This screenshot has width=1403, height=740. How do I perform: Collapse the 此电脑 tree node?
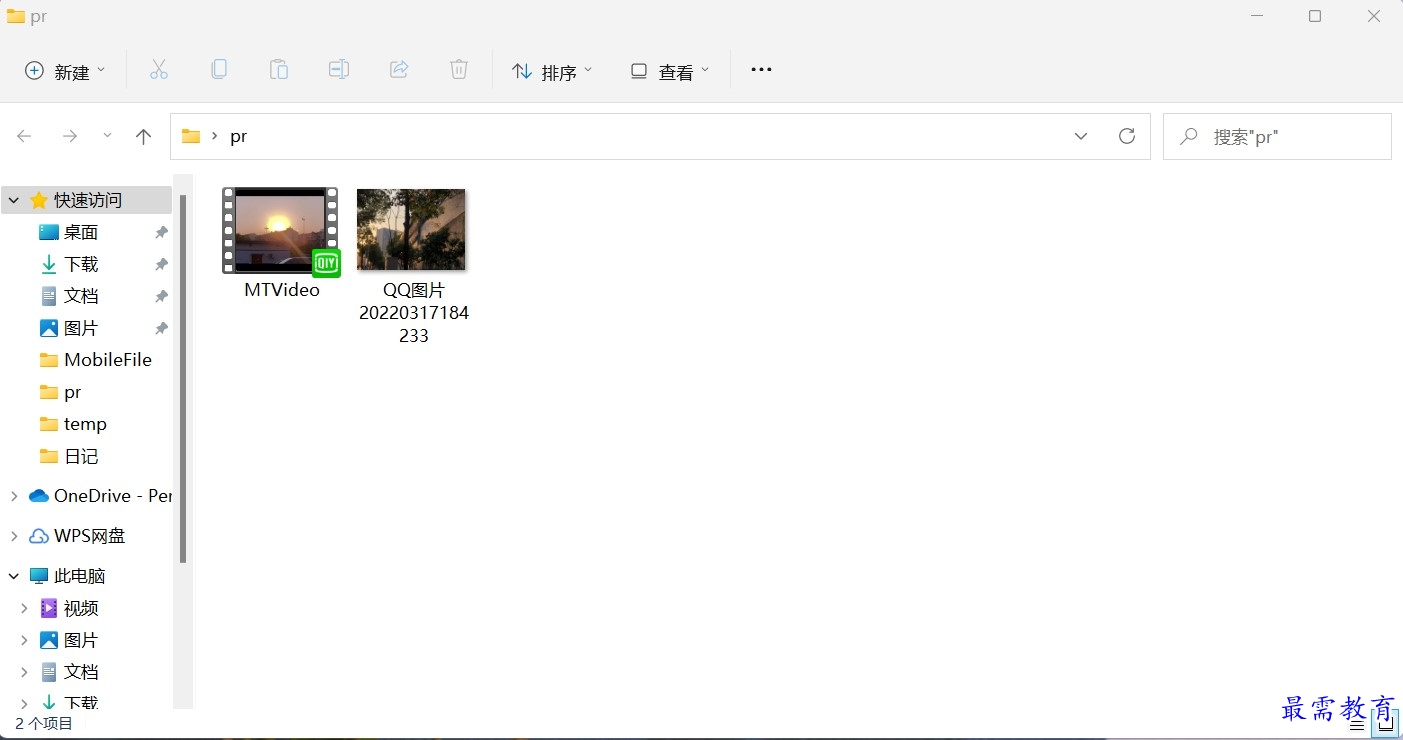coord(14,576)
